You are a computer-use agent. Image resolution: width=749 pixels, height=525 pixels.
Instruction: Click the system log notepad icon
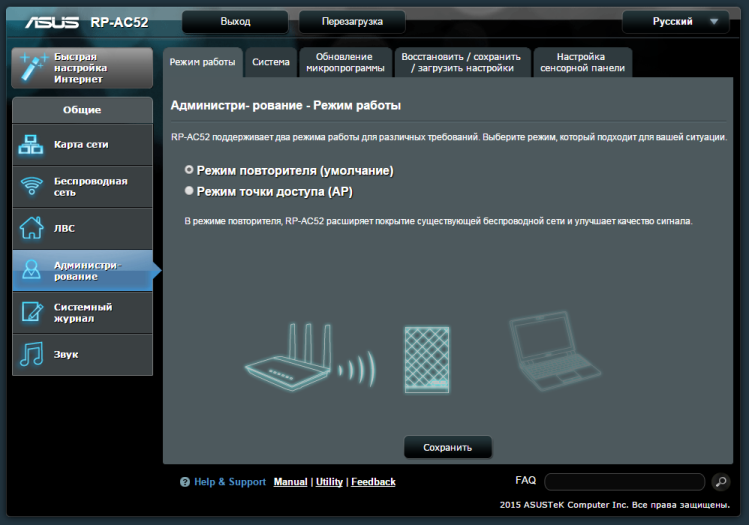pyautogui.click(x=32, y=312)
